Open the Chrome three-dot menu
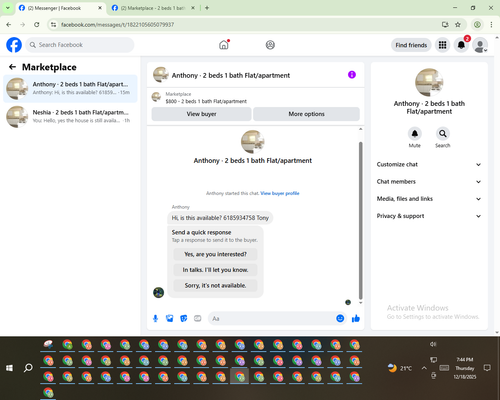This screenshot has height=400, width=500. click(491, 25)
